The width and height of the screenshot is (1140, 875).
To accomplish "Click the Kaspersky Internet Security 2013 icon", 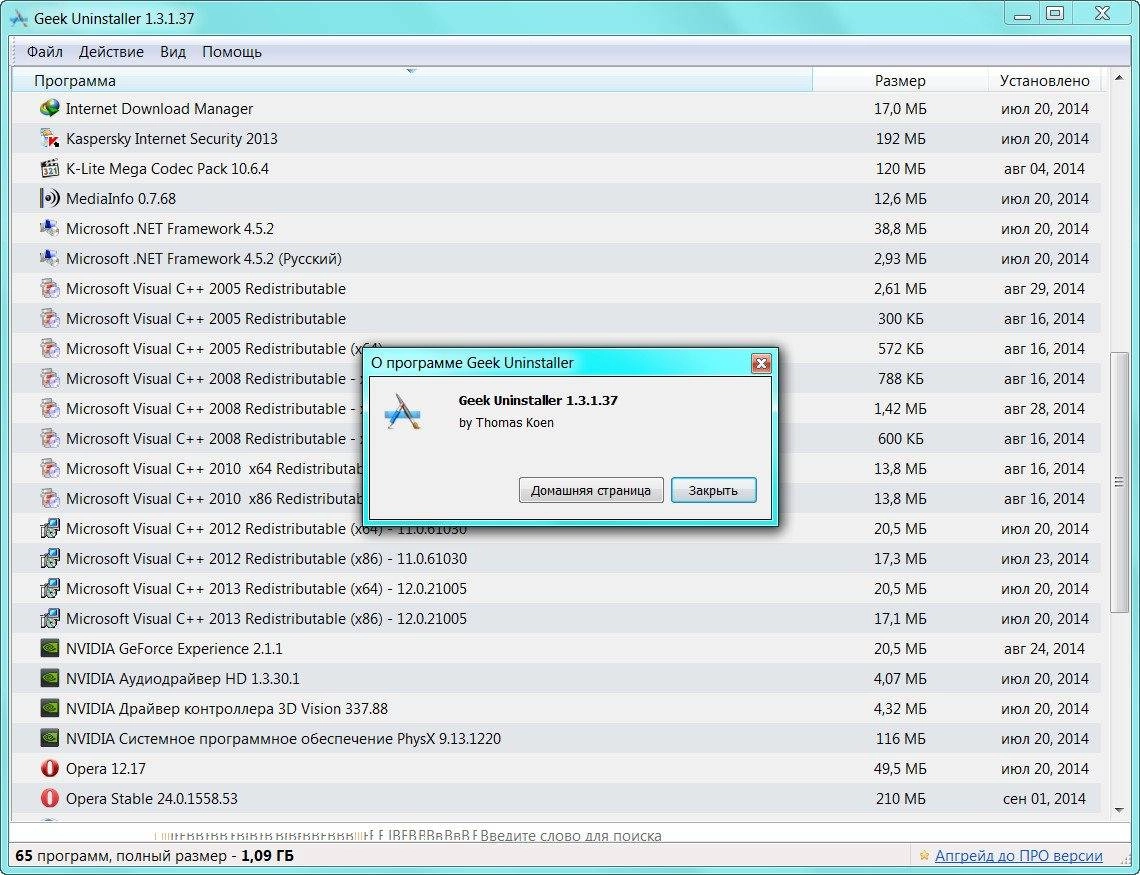I will pos(49,138).
